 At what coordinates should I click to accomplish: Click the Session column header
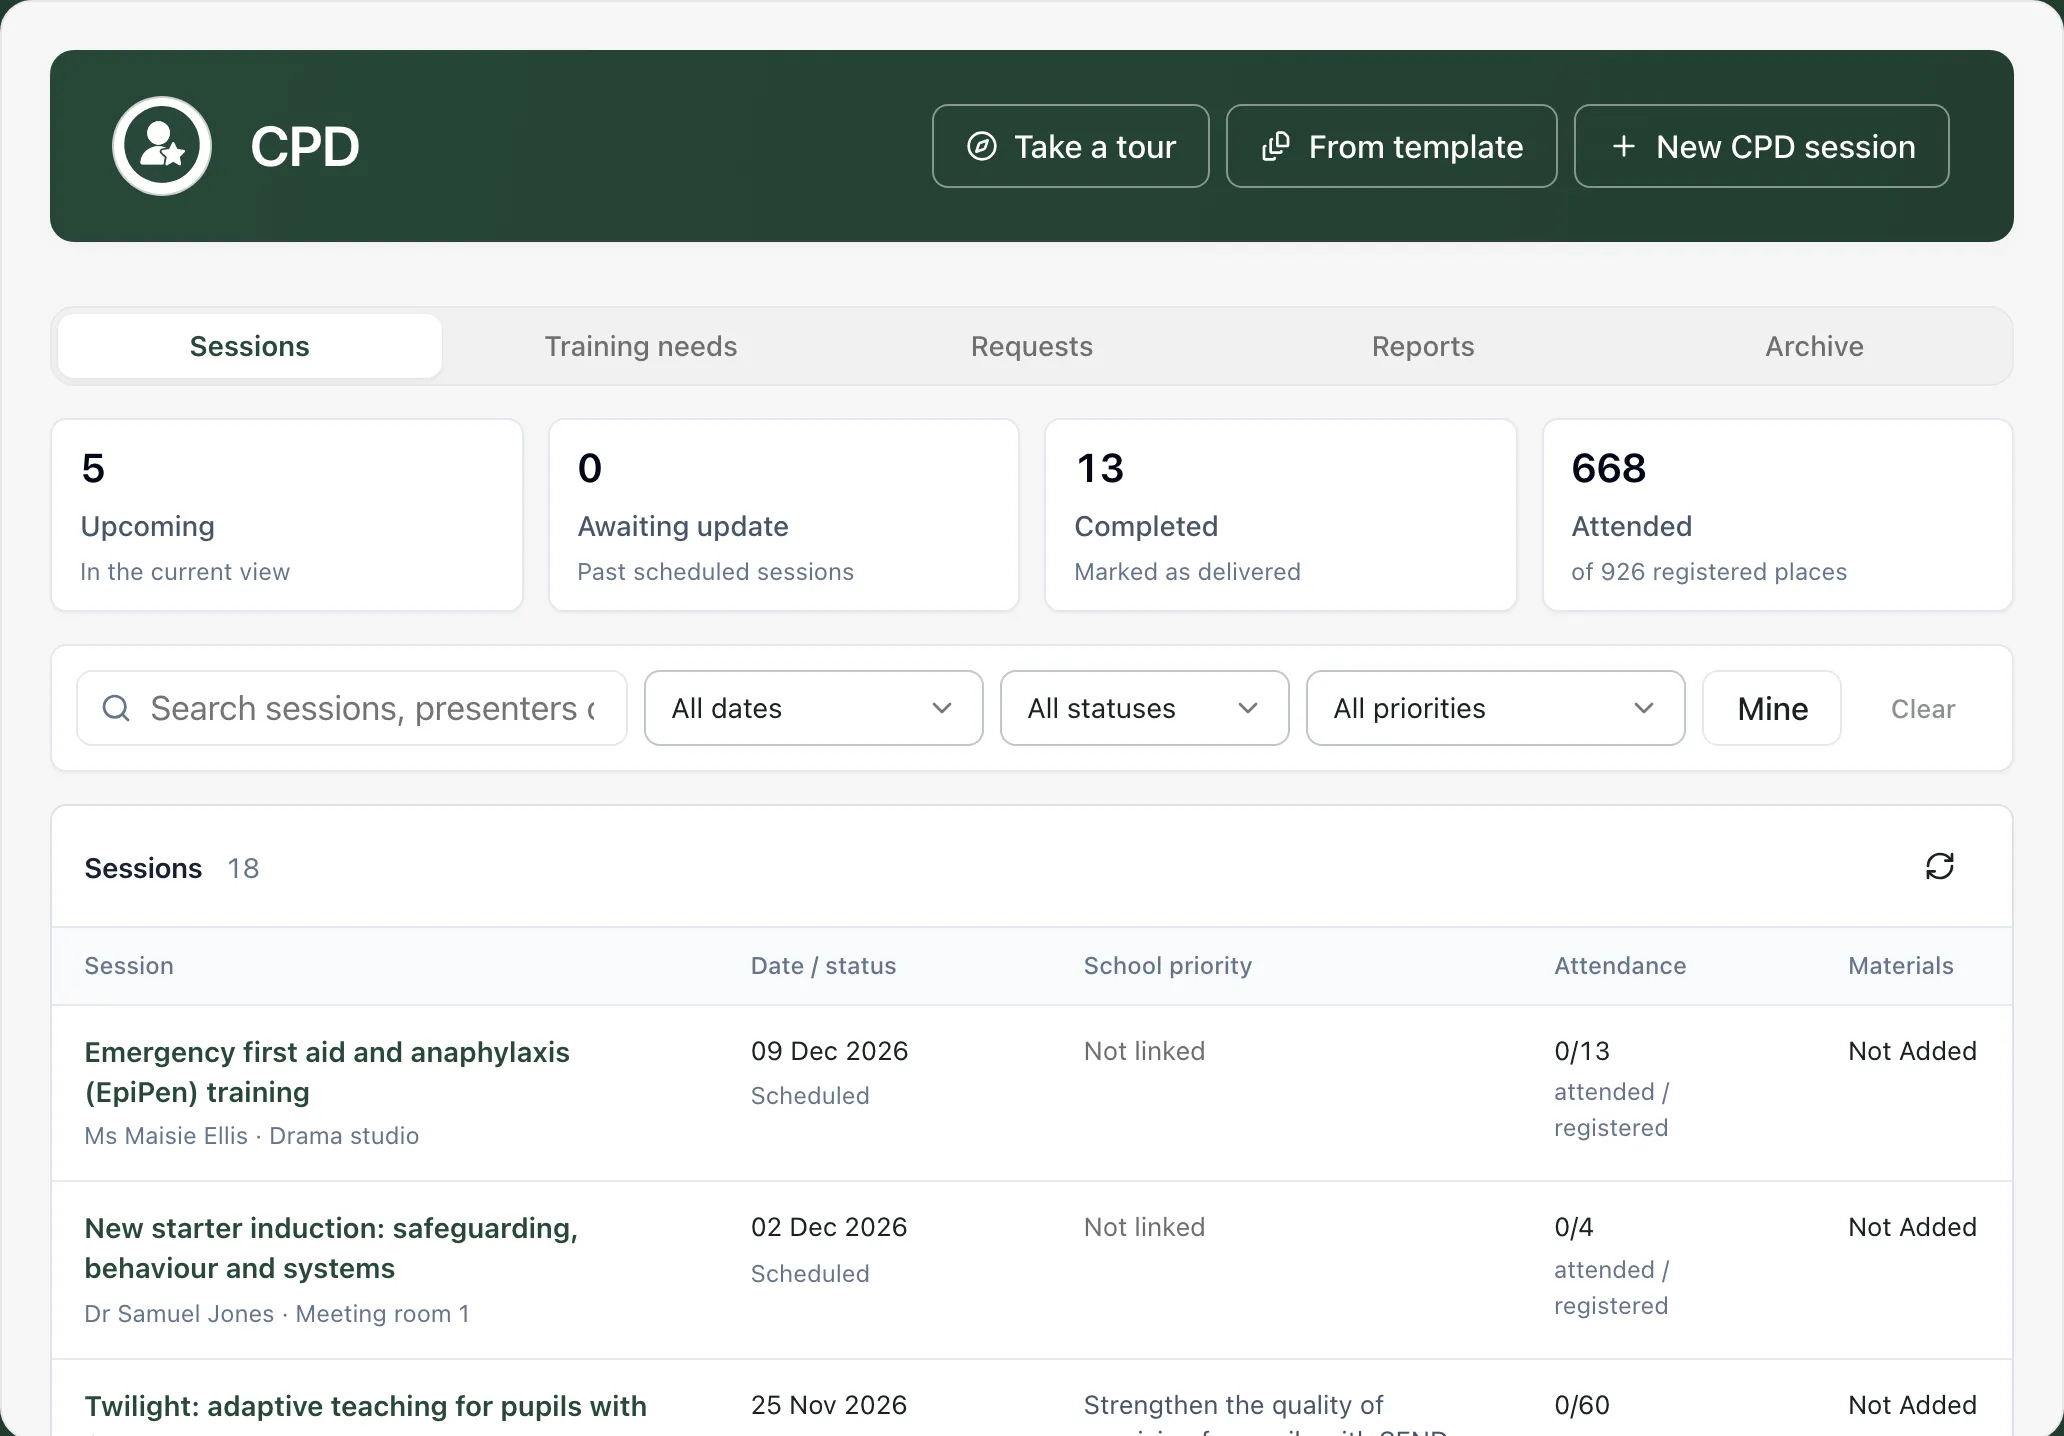coord(129,966)
